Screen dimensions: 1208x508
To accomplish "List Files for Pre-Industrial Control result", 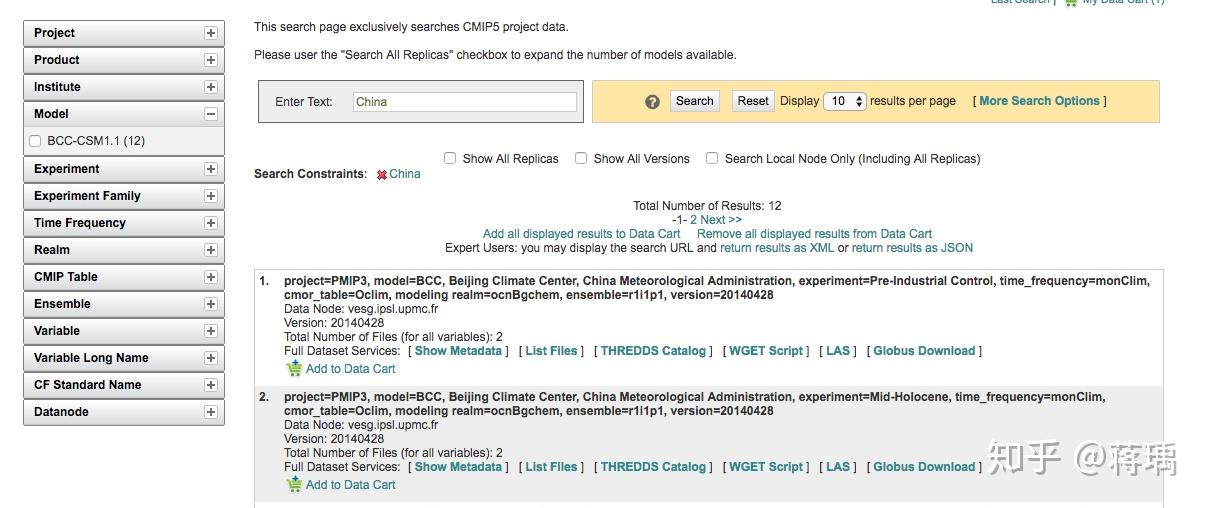I will pos(551,351).
